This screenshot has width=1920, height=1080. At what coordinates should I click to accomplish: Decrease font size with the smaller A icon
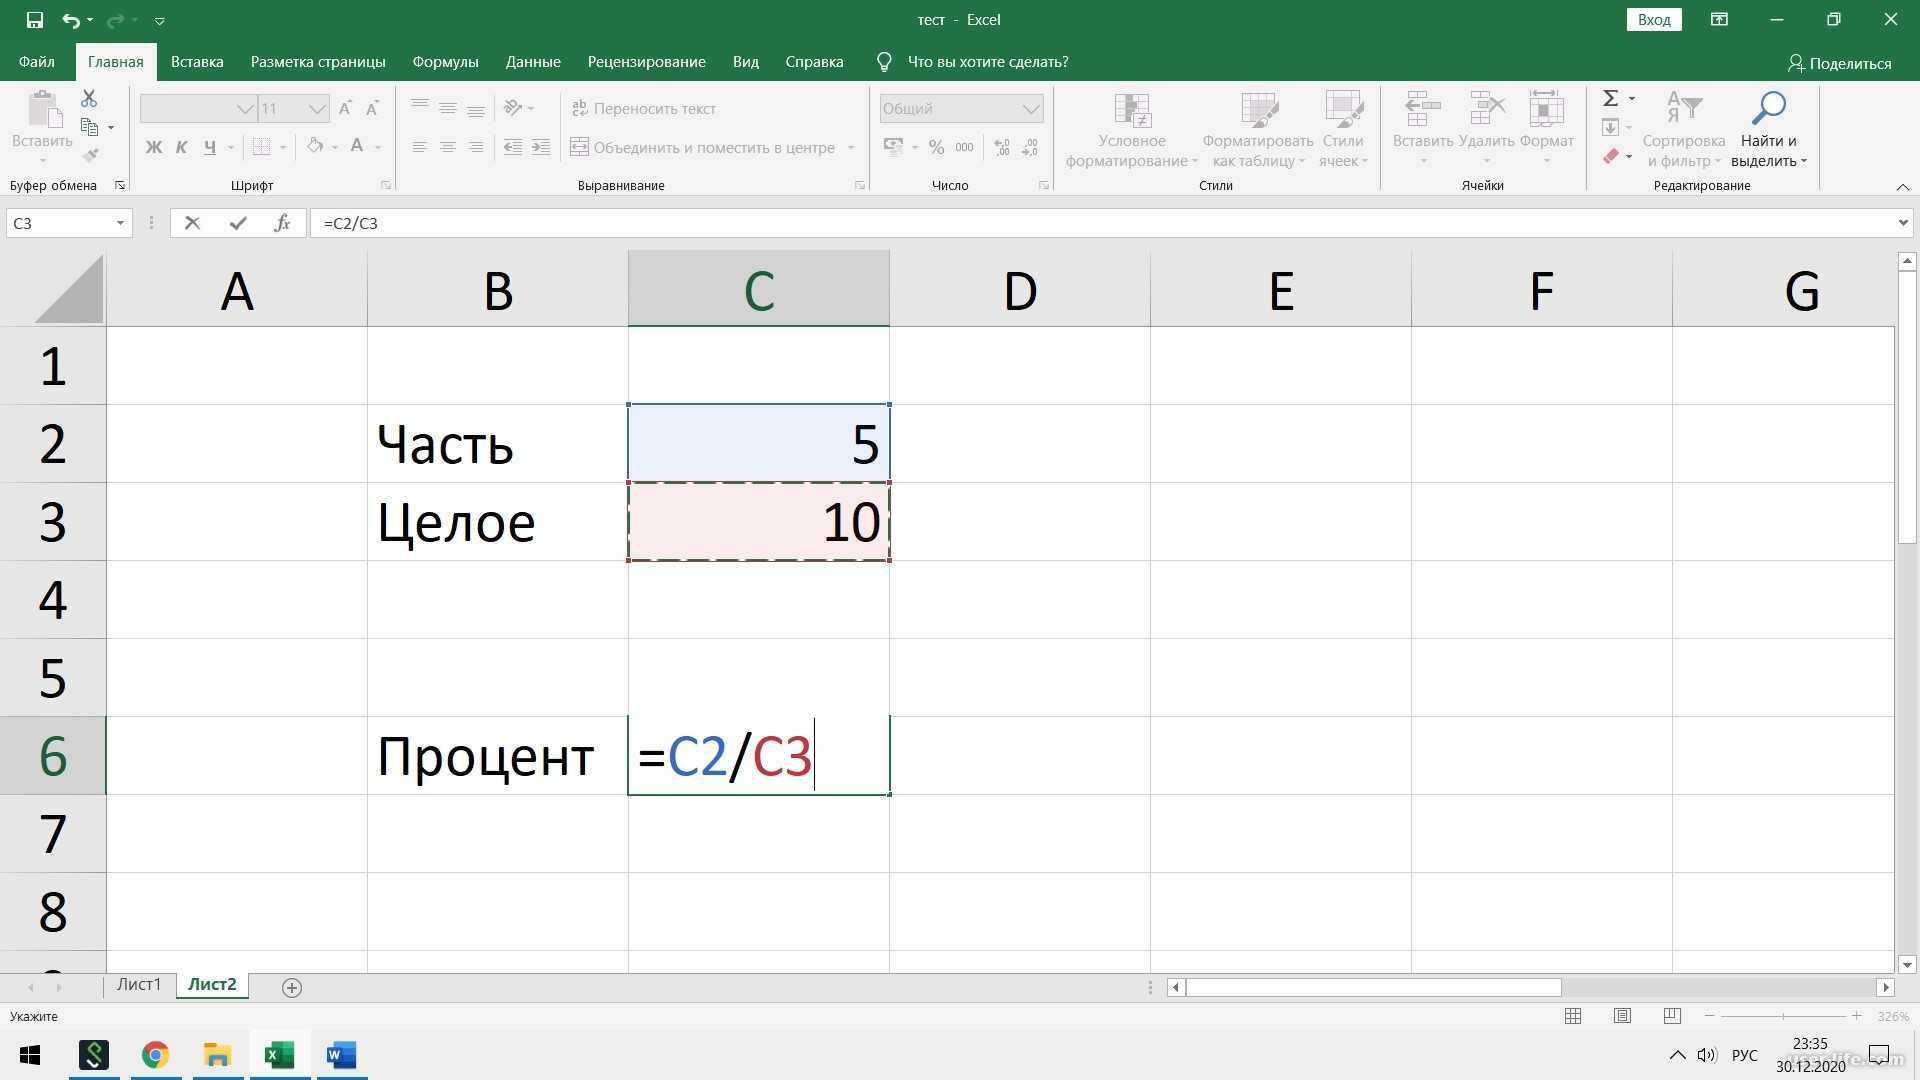[372, 108]
